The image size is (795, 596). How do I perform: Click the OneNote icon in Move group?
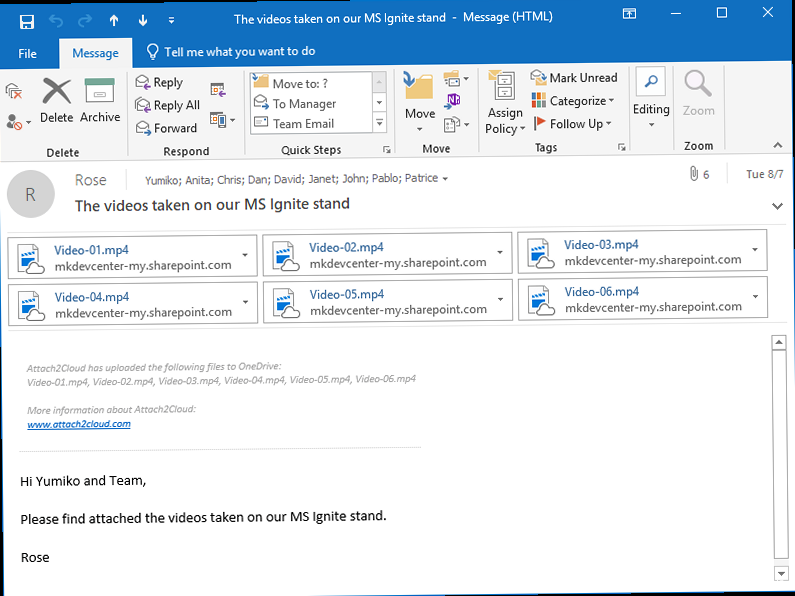pos(453,100)
